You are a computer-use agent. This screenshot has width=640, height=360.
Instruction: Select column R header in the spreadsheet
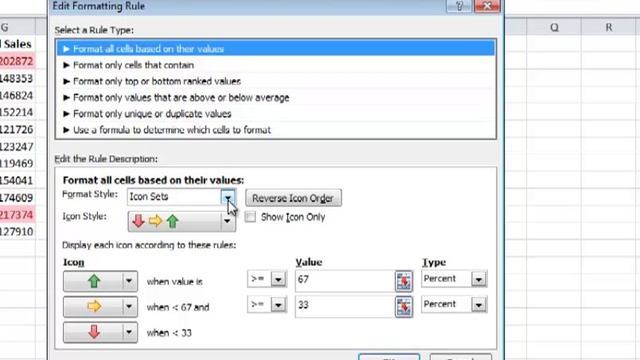pyautogui.click(x=609, y=27)
